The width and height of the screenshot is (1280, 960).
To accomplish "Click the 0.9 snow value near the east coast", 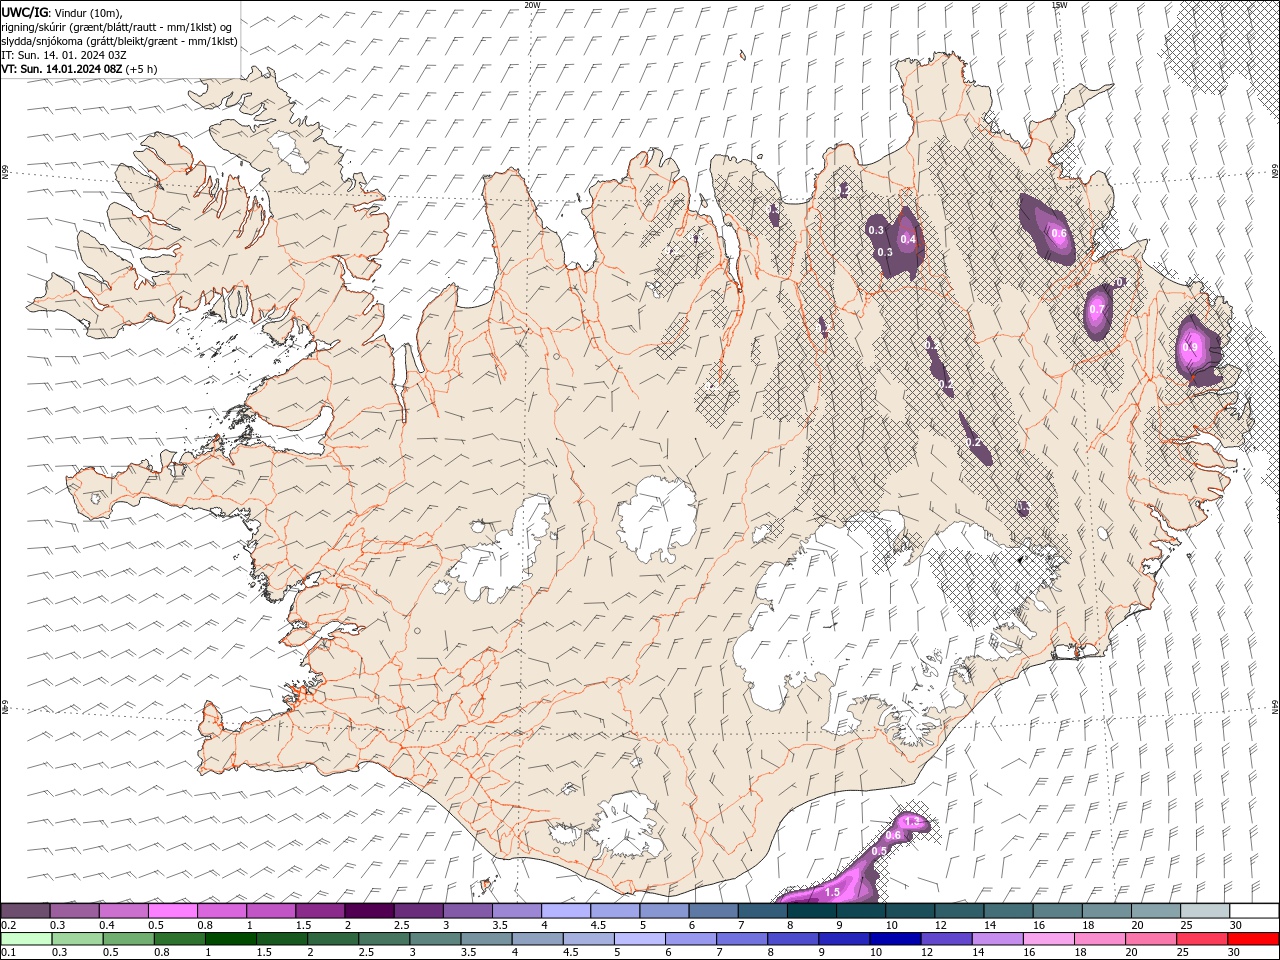I will [x=1190, y=348].
